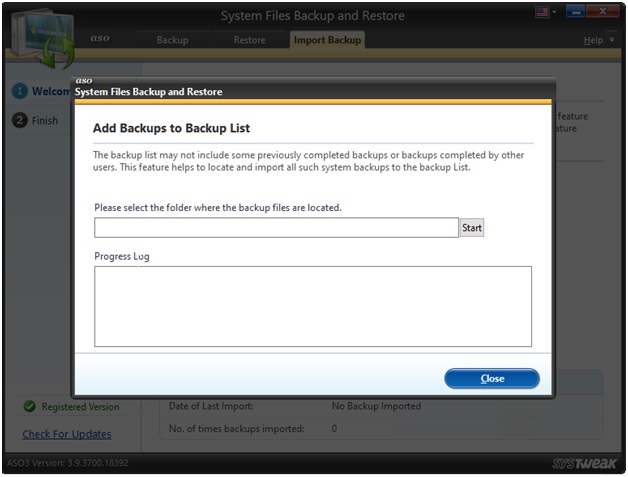Click the ASO3 version text in status bar

[66, 464]
